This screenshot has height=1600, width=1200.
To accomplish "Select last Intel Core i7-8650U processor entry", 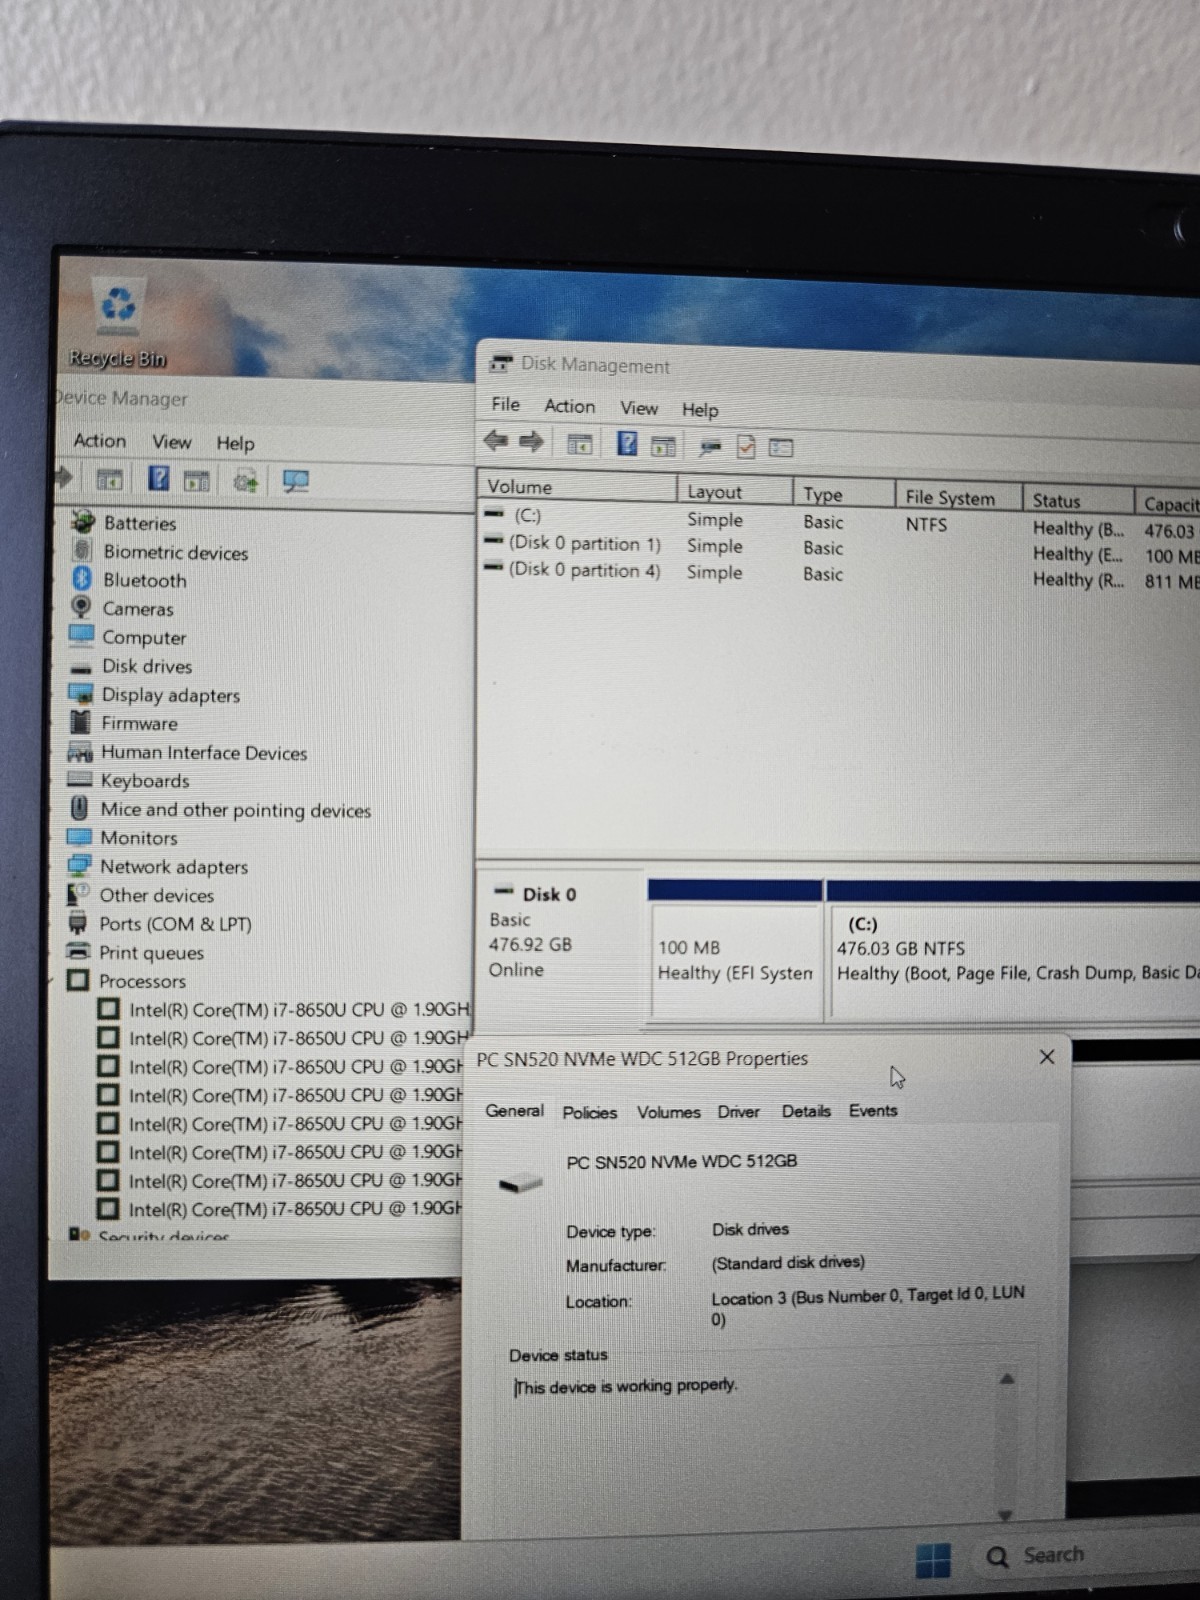I will 280,1208.
